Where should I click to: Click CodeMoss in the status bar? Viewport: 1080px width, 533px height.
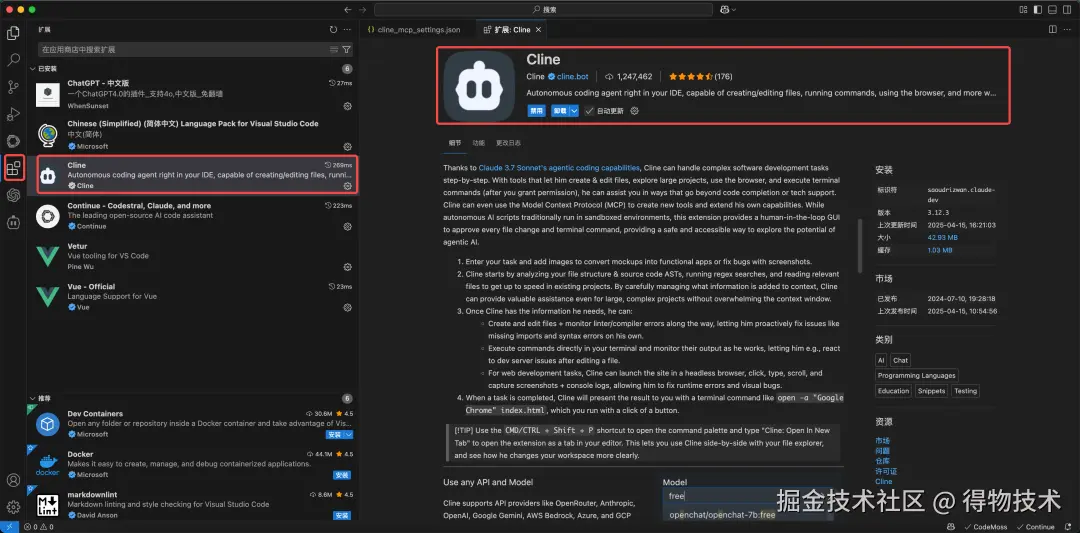988,527
